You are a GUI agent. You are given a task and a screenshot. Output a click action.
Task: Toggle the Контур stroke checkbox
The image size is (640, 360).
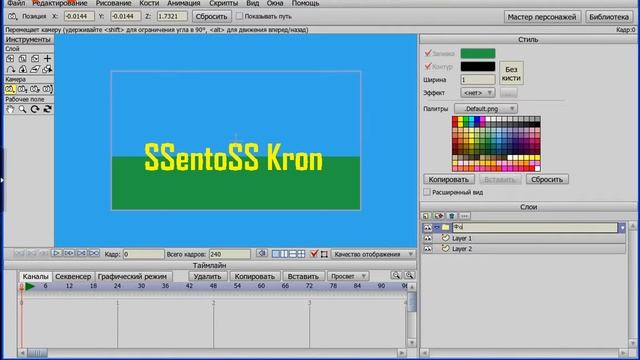428,66
